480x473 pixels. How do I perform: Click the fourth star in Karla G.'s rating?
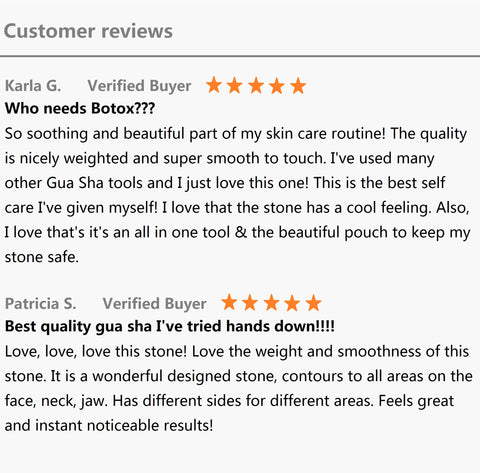(277, 85)
